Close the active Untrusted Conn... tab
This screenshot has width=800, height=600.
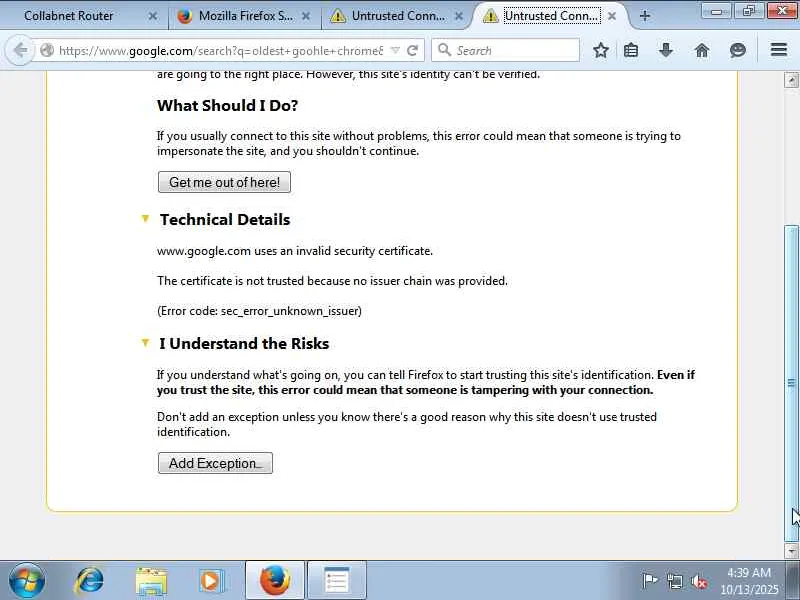coord(612,16)
